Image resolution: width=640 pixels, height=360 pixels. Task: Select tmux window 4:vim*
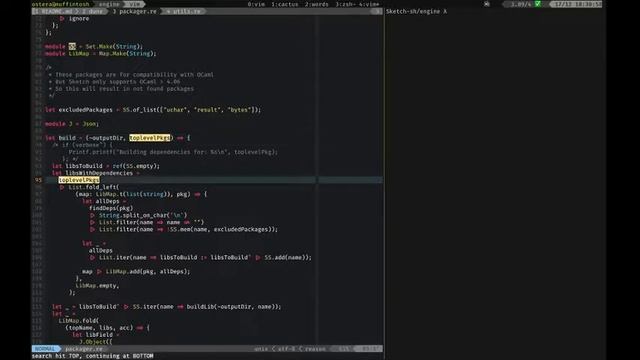(369, 4)
